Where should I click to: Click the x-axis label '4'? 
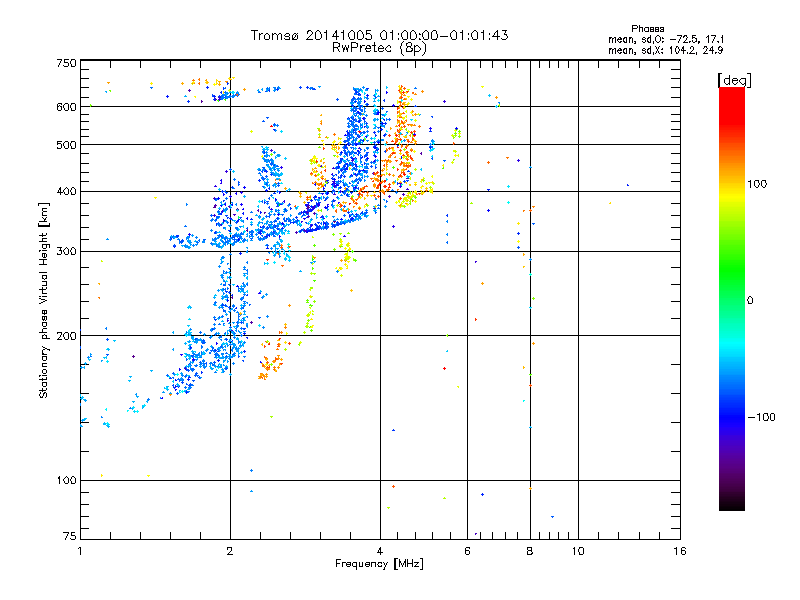tap(380, 551)
